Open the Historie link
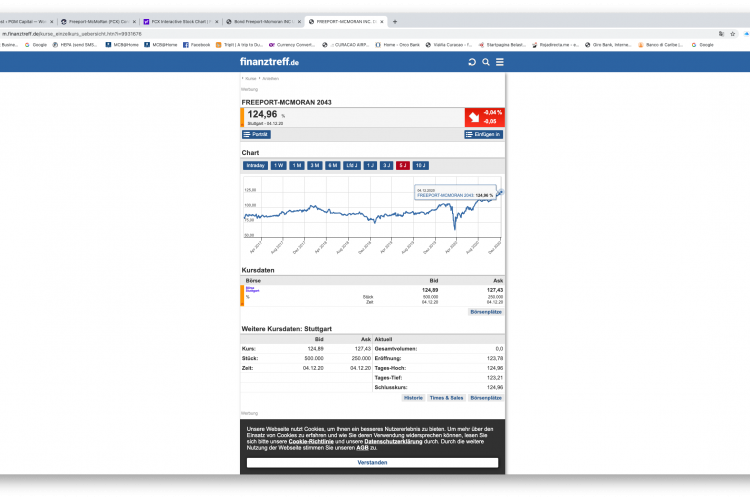The image size is (750, 500). pyautogui.click(x=413, y=398)
